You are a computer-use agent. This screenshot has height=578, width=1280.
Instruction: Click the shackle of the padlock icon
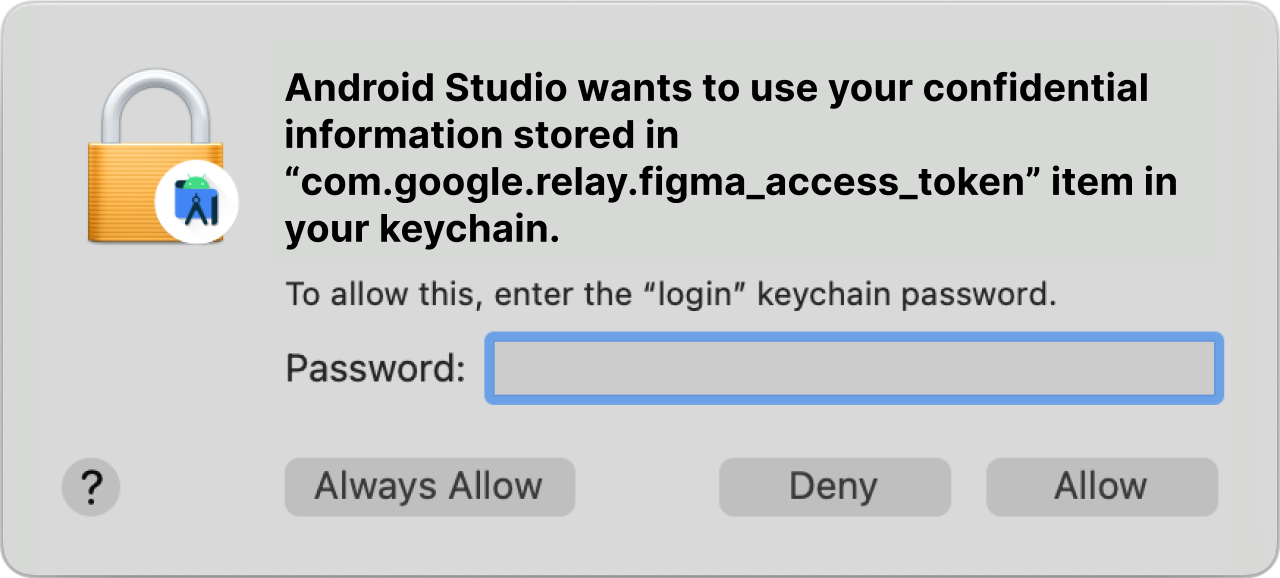click(x=159, y=106)
